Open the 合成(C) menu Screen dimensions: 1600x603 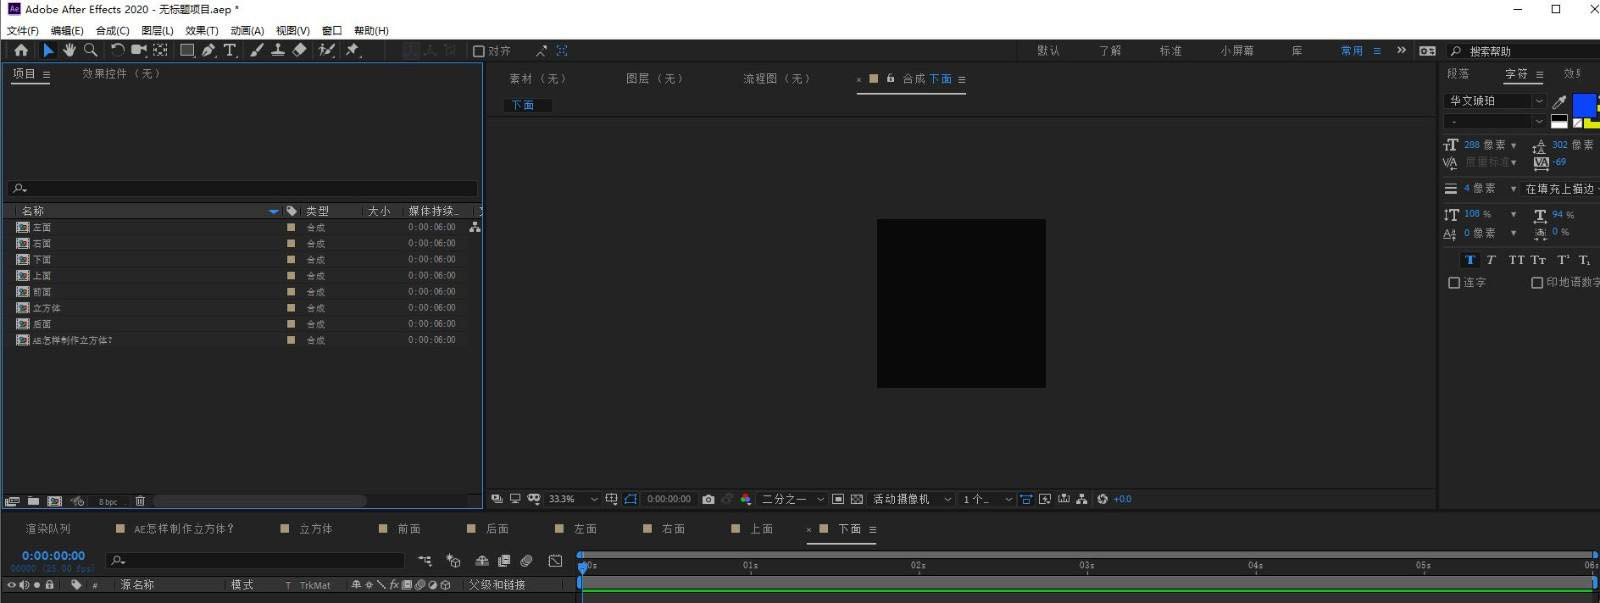(112, 31)
